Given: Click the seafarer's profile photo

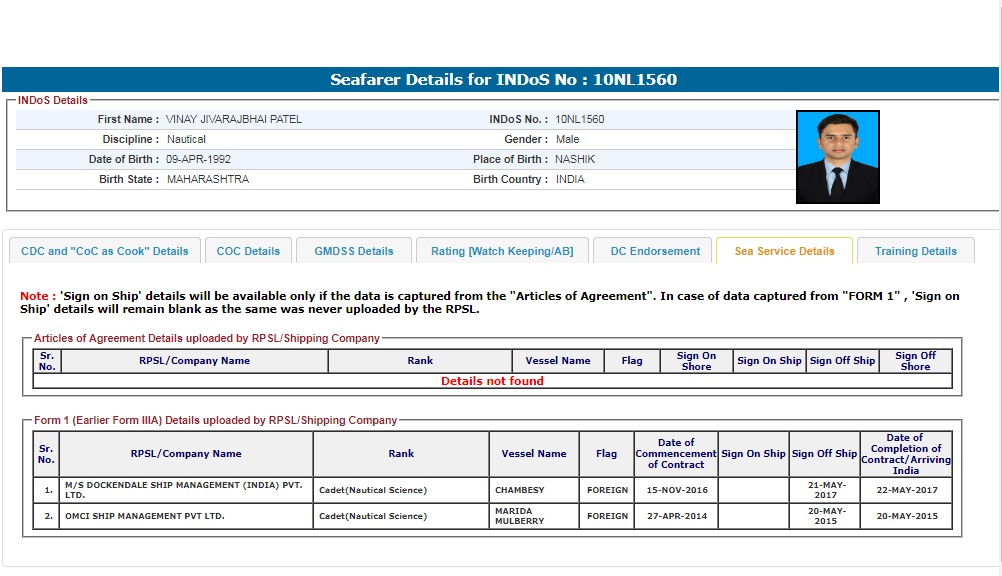Looking at the screenshot, I should pyautogui.click(x=837, y=157).
